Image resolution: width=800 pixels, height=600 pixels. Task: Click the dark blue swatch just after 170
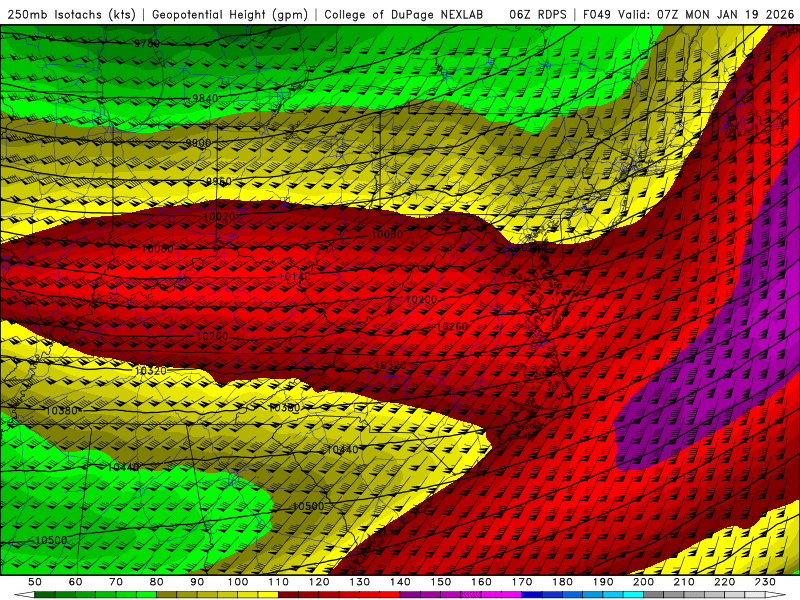532,595
